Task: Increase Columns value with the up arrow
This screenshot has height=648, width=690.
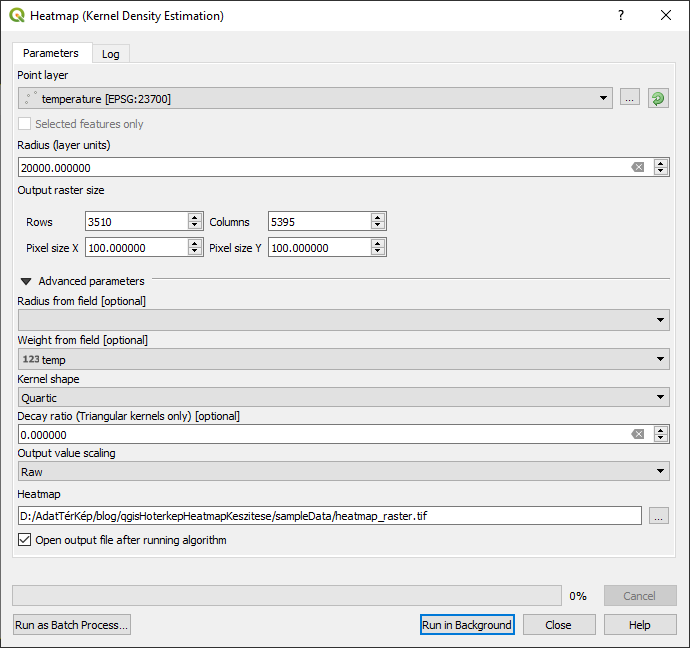Action: point(378,217)
